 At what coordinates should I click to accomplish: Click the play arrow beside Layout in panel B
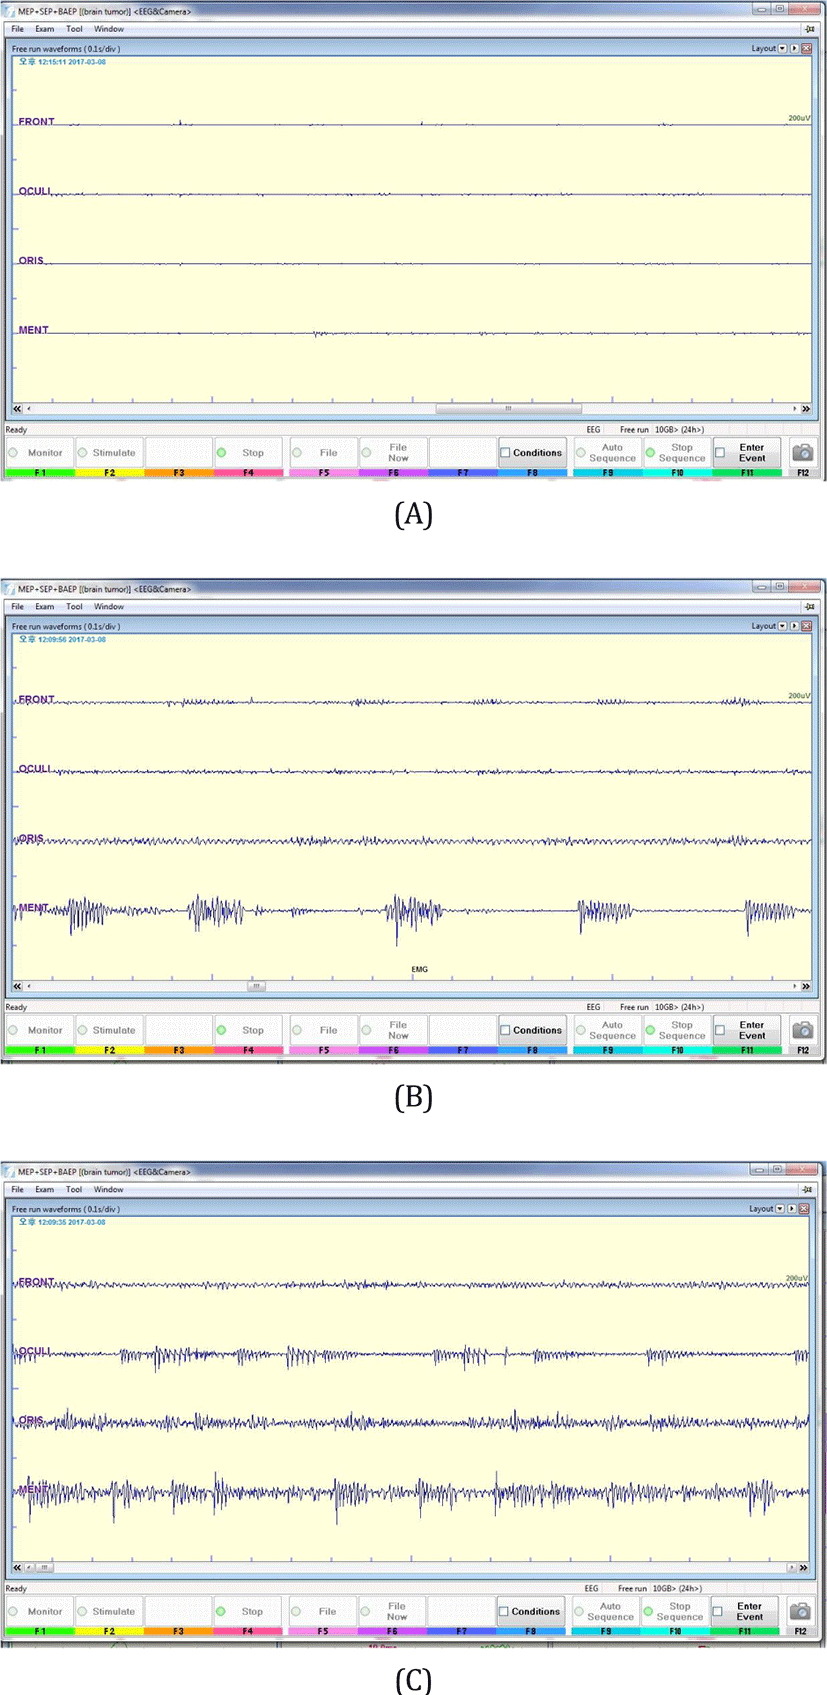coord(794,626)
